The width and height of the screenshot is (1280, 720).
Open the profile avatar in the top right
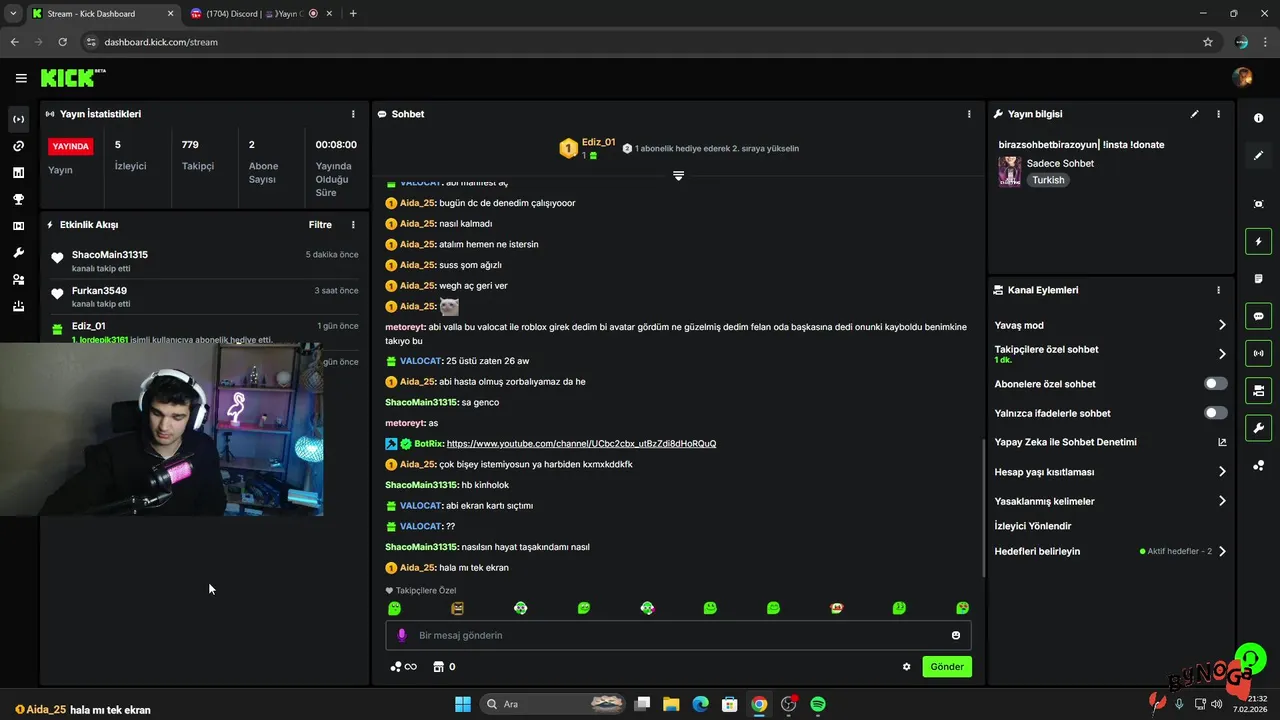1242,78
